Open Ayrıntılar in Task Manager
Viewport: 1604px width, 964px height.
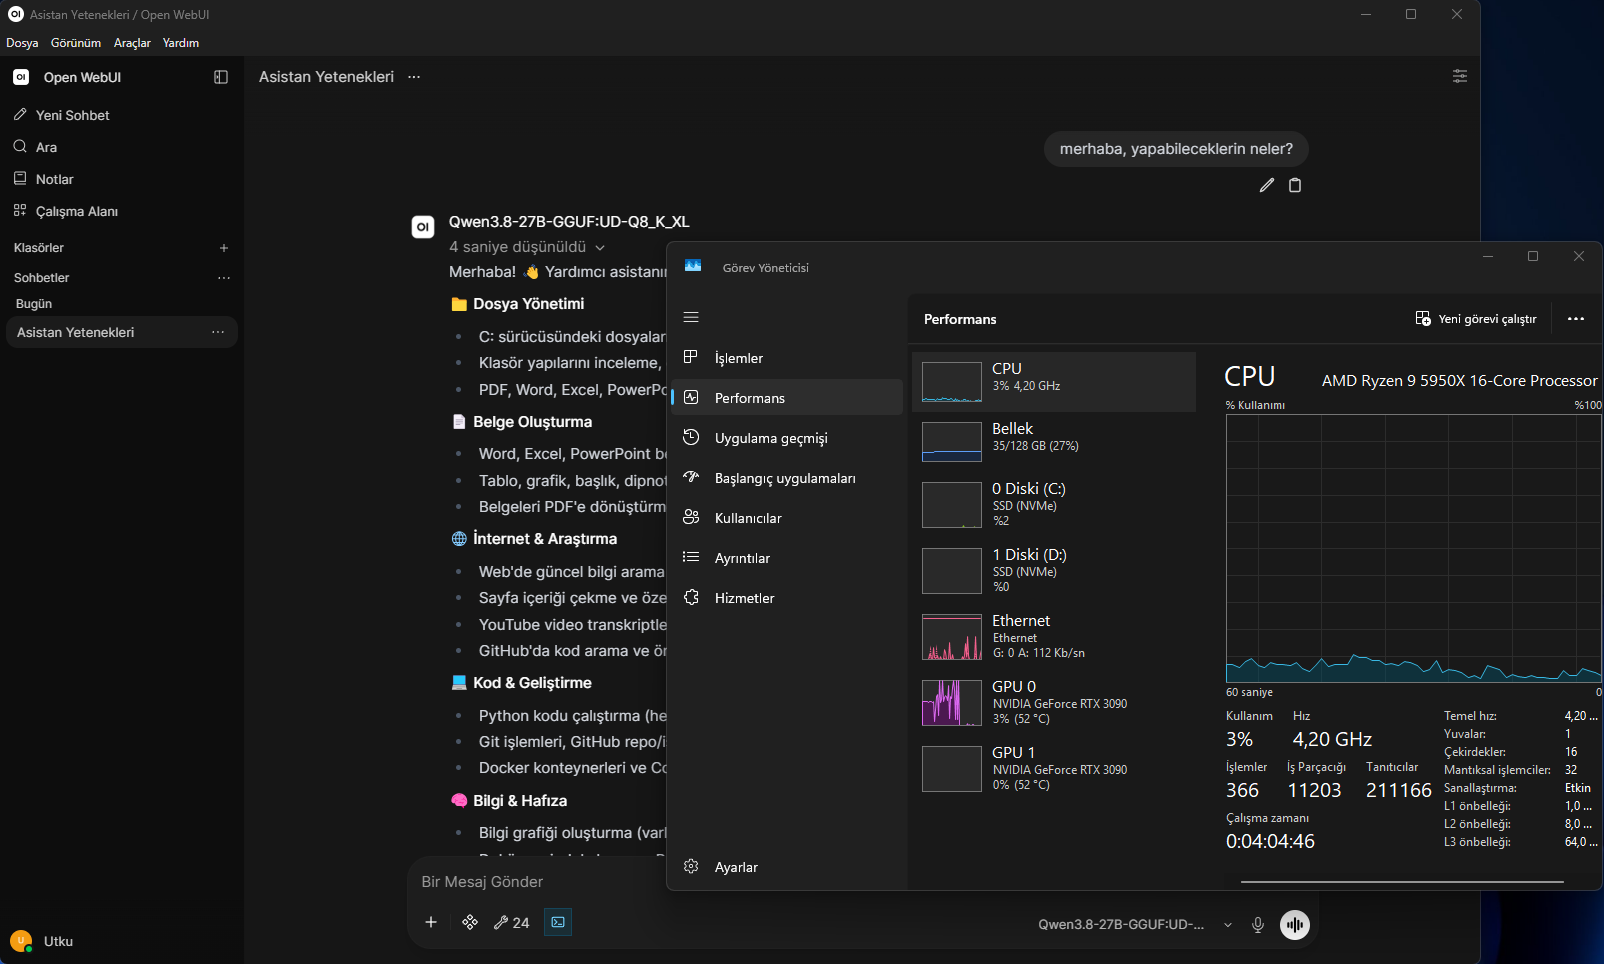click(787, 558)
